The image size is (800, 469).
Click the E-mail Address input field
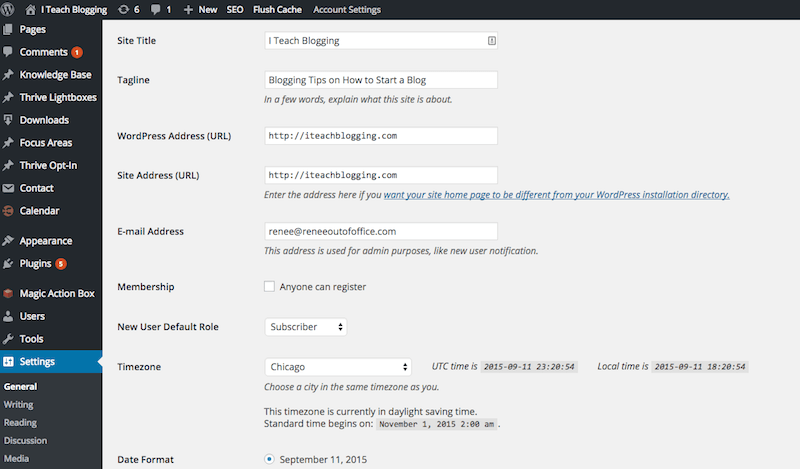[x=381, y=231]
